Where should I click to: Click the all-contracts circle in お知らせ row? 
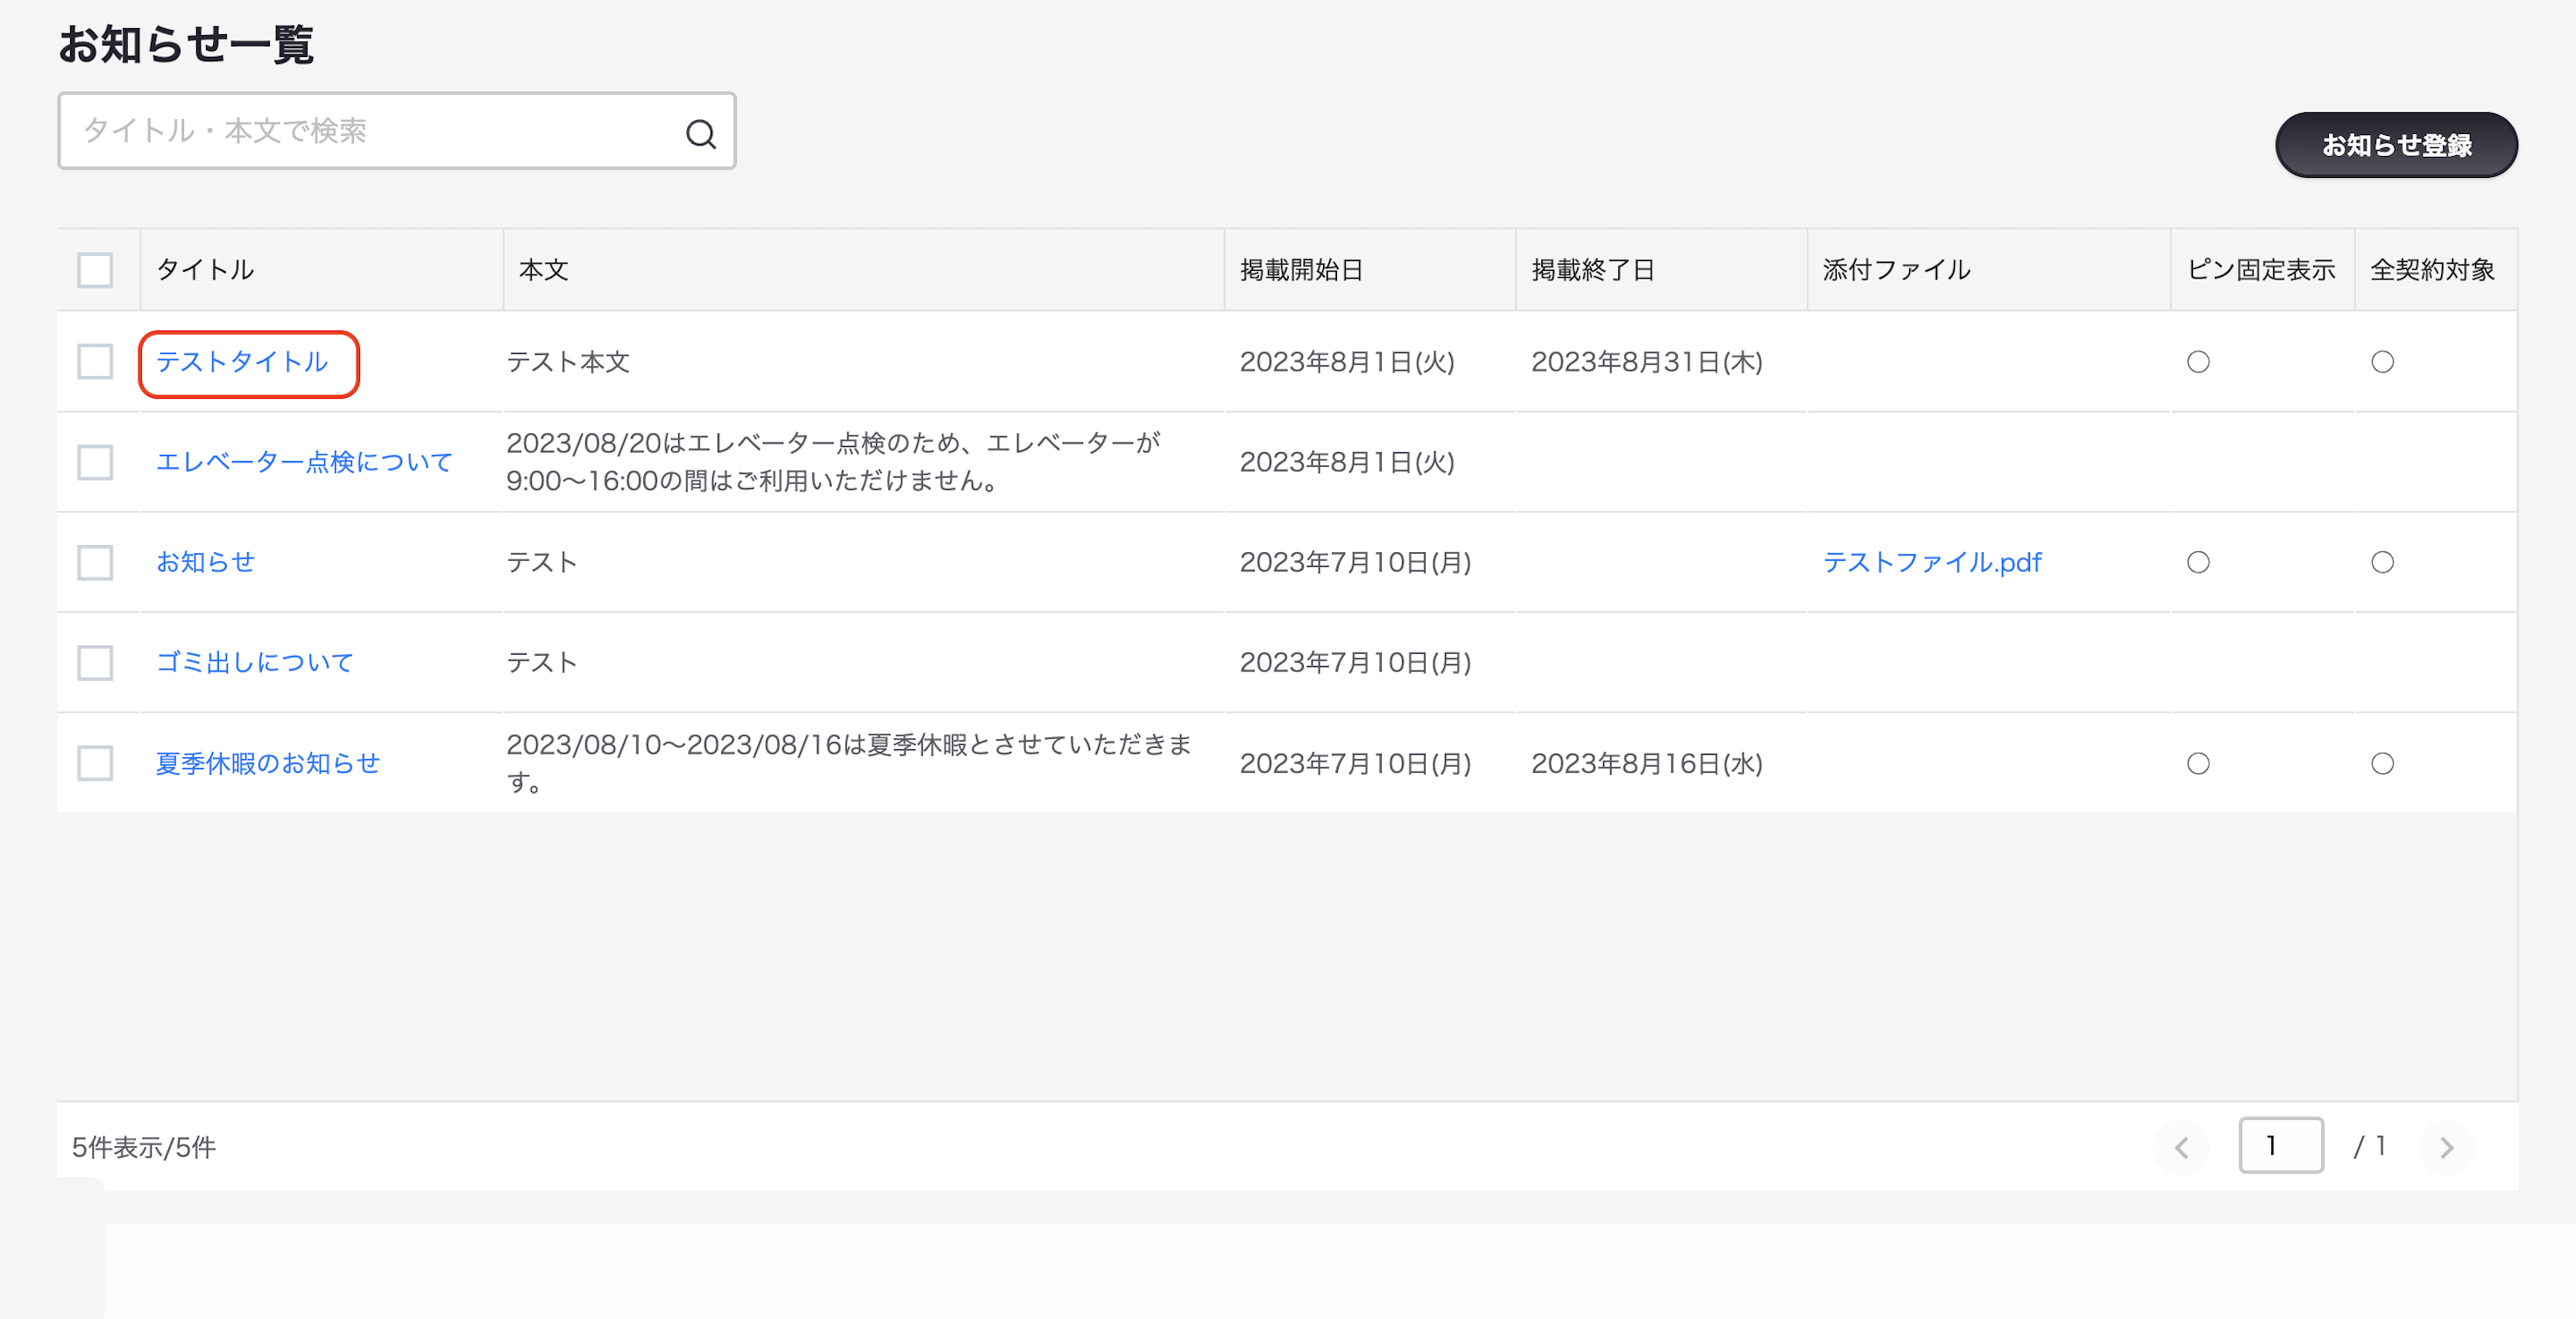coord(2383,562)
